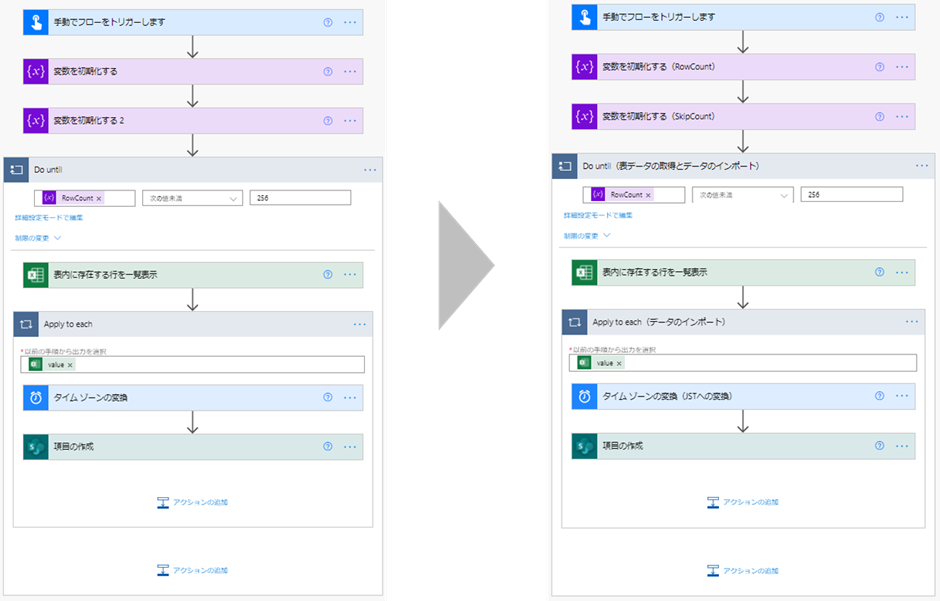Screen dimensions: 940x601
Task: Click clock icon of タイム ゾーンの変換 (JSTへの変換)
Action: (x=585, y=397)
